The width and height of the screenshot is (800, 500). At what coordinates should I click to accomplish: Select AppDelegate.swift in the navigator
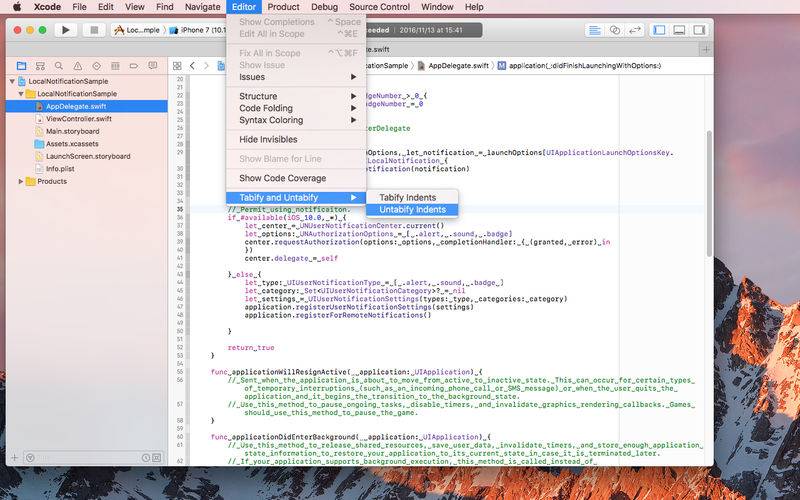pyautogui.click(x=87, y=106)
